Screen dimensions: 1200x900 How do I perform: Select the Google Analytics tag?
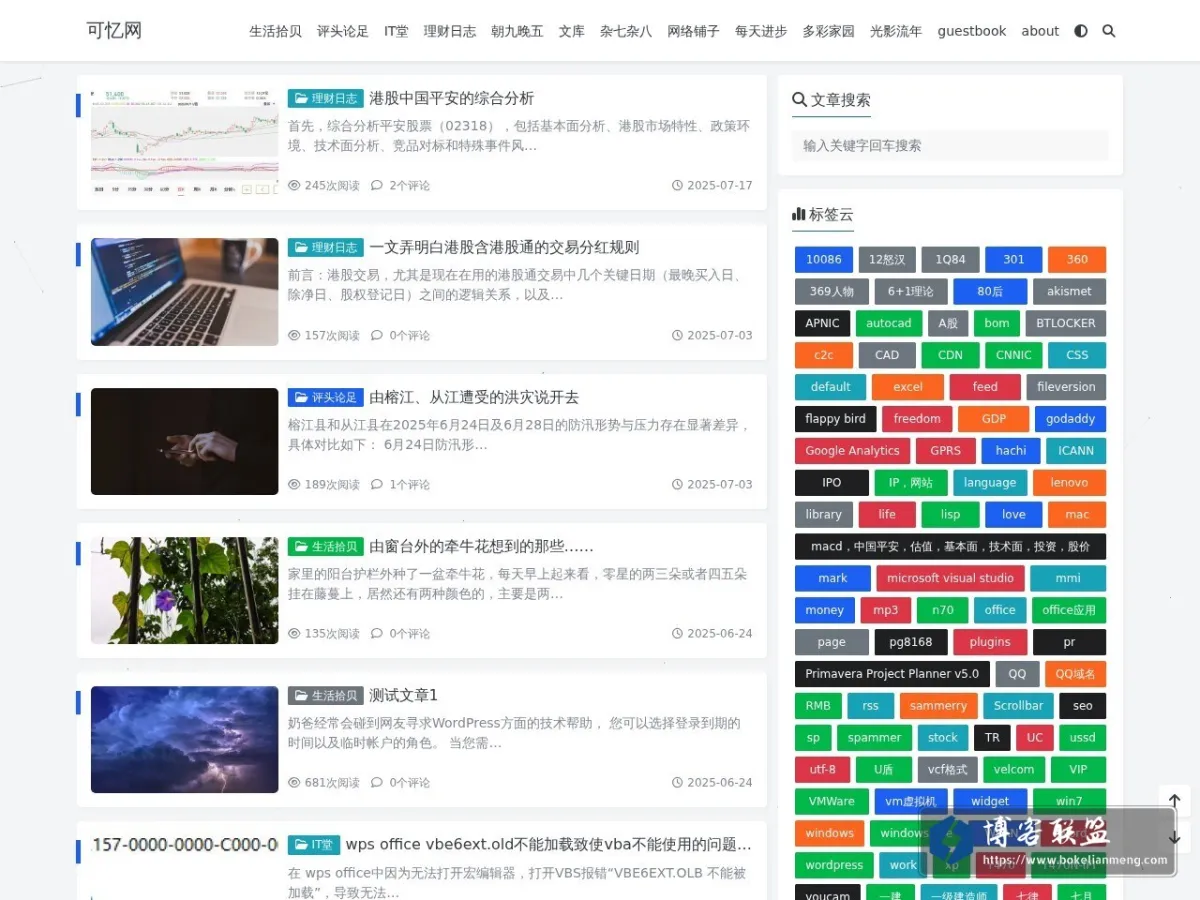(853, 451)
